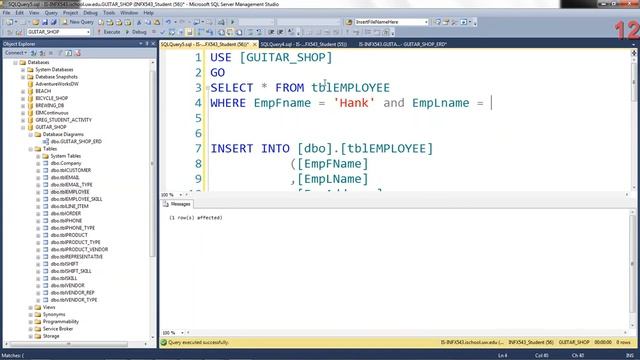Open the Help menu

click(148, 13)
